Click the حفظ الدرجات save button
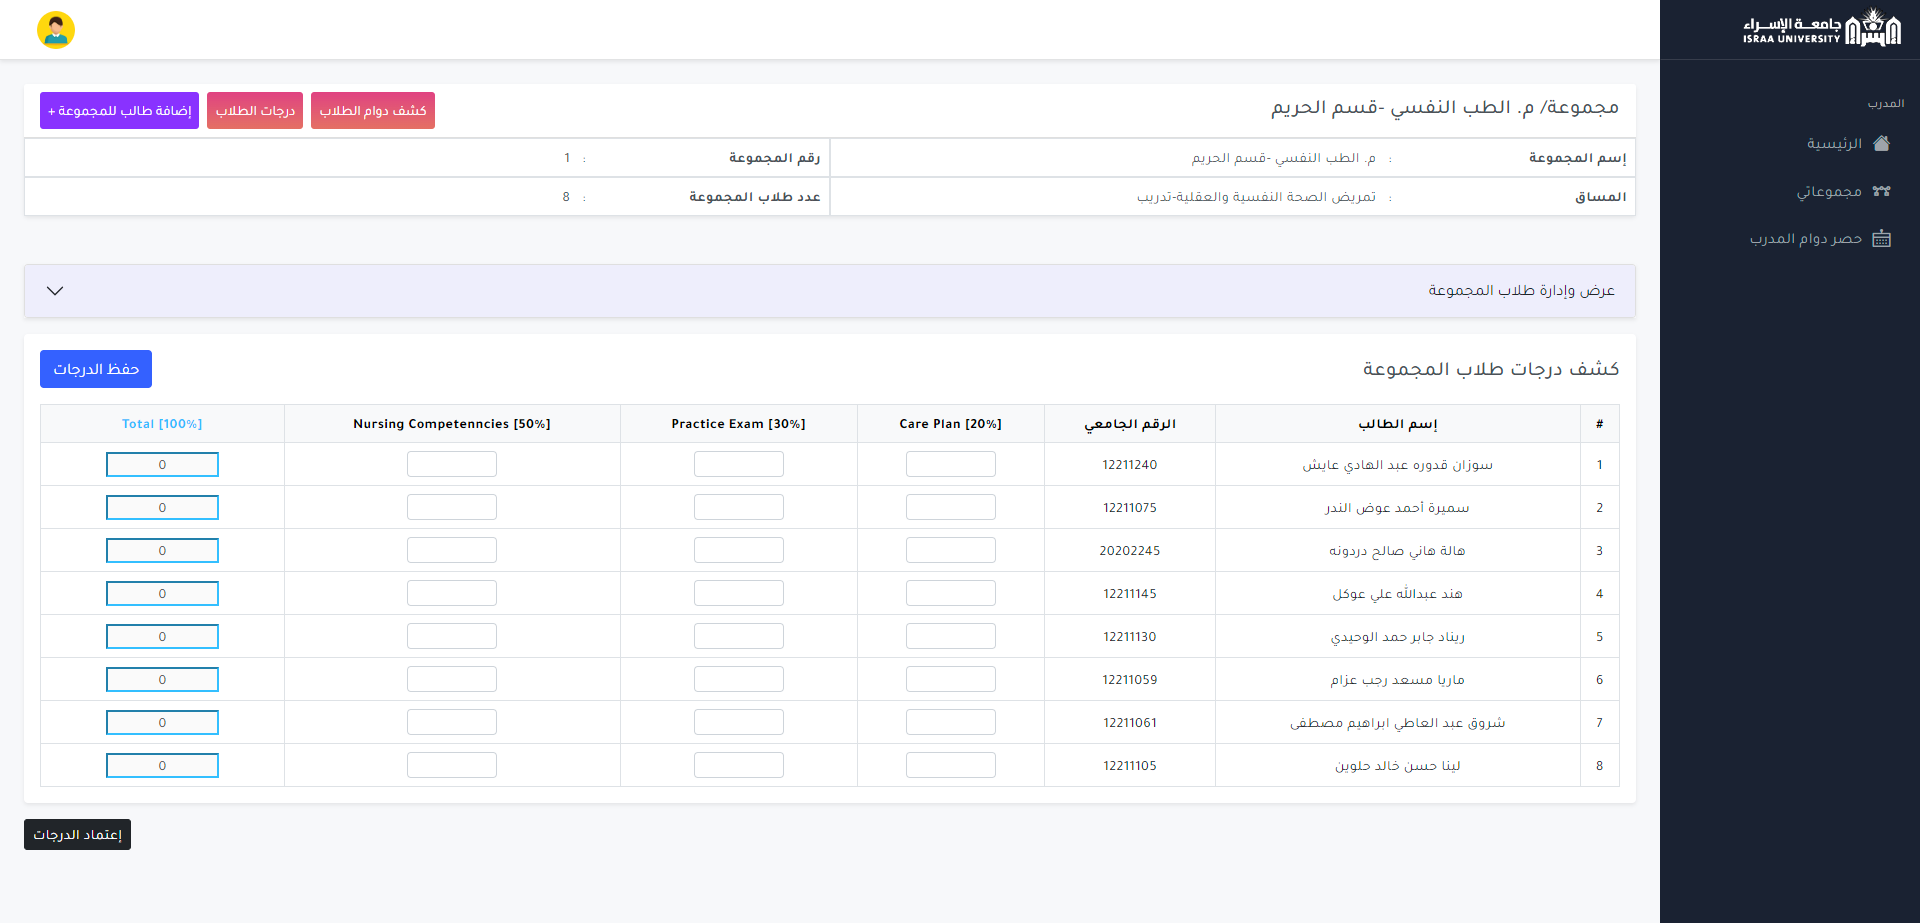 96,369
